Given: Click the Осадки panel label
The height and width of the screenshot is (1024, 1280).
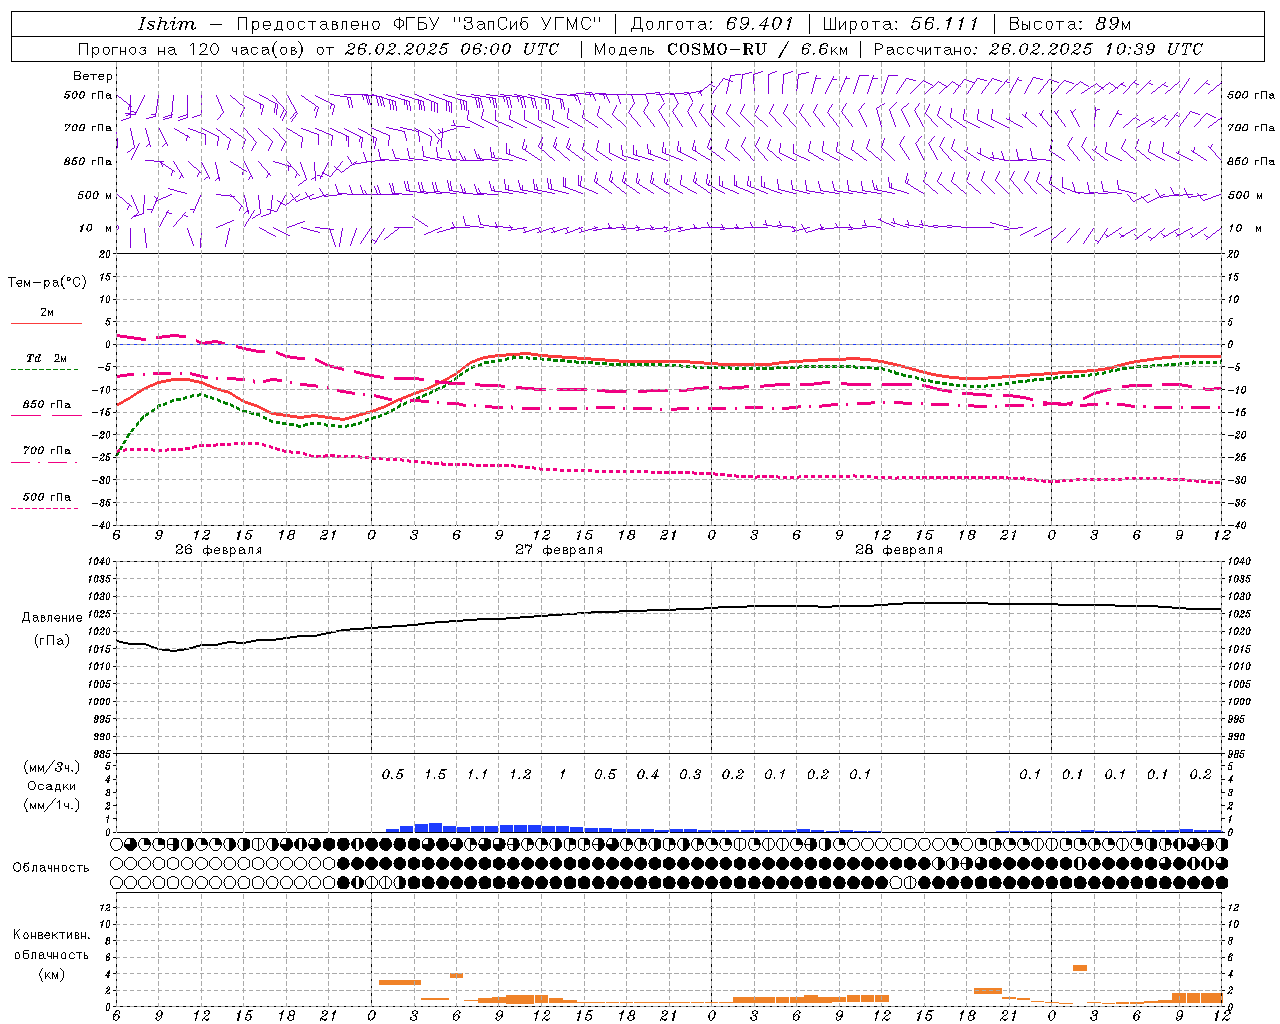Looking at the screenshot, I should pos(52,786).
